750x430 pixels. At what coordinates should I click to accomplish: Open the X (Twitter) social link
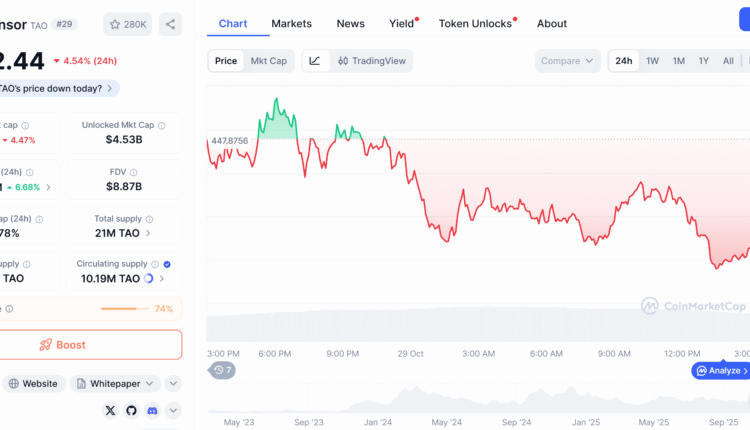[110, 410]
